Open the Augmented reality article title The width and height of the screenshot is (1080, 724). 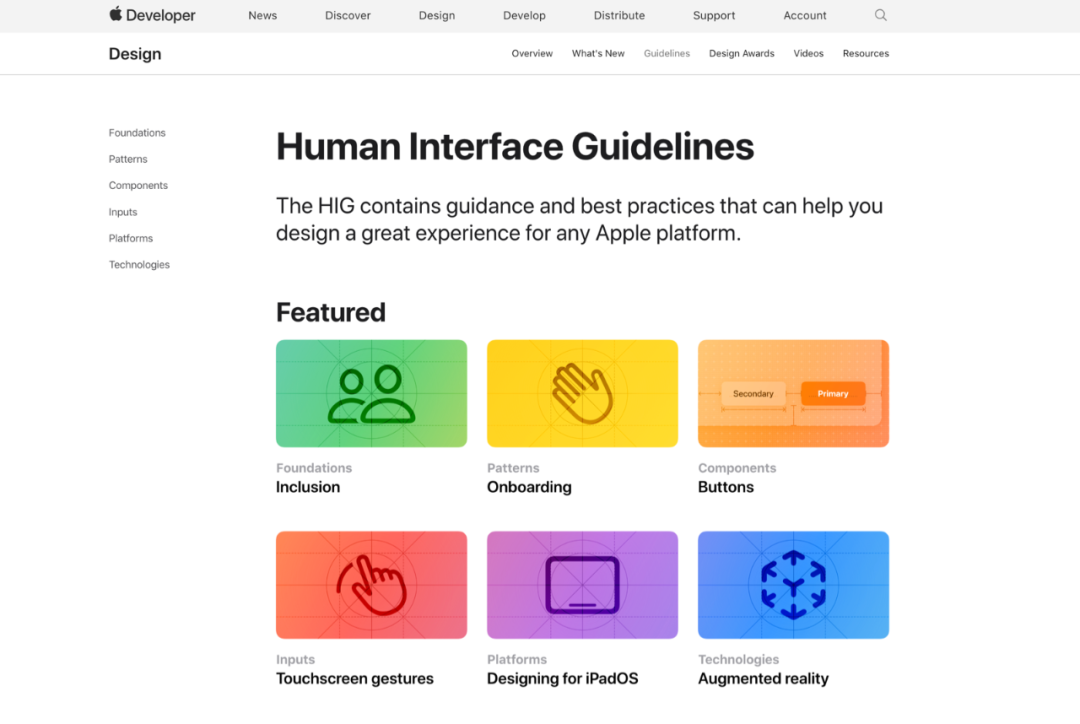763,679
